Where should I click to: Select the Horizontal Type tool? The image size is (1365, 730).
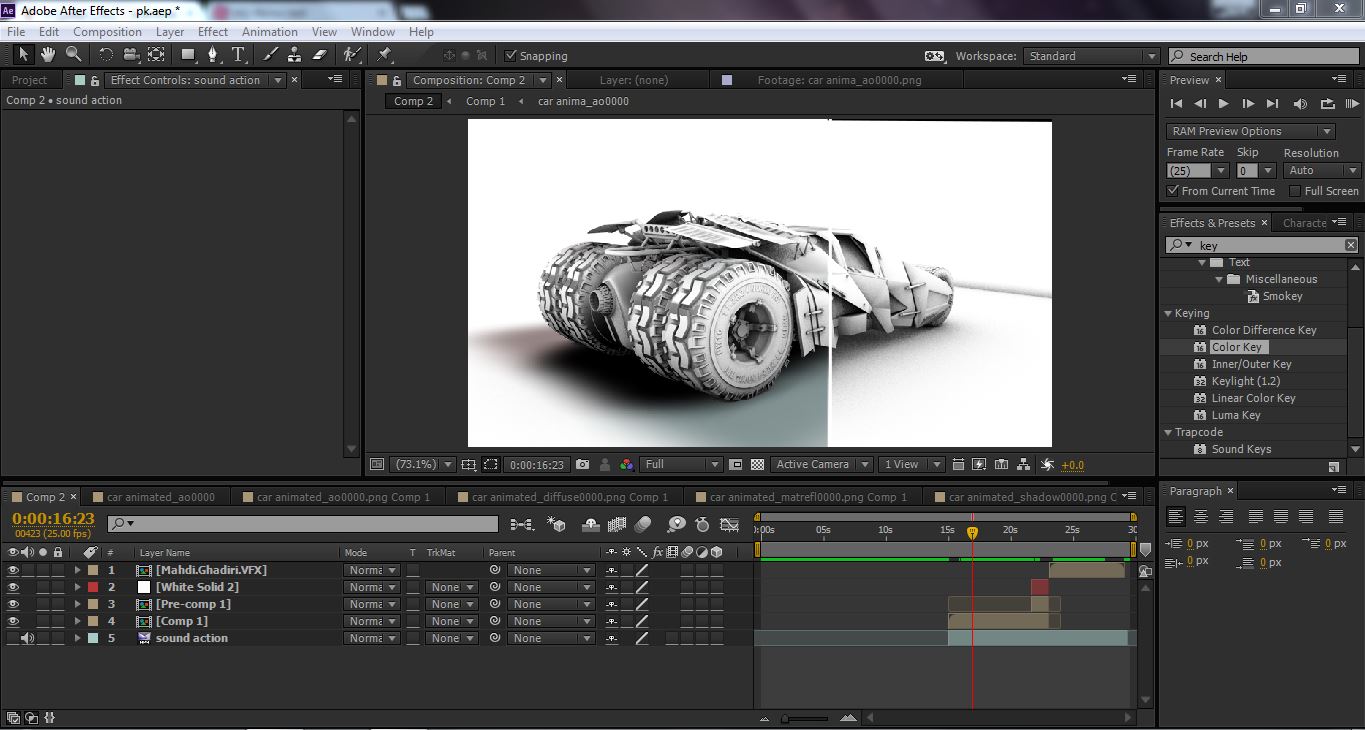point(238,54)
